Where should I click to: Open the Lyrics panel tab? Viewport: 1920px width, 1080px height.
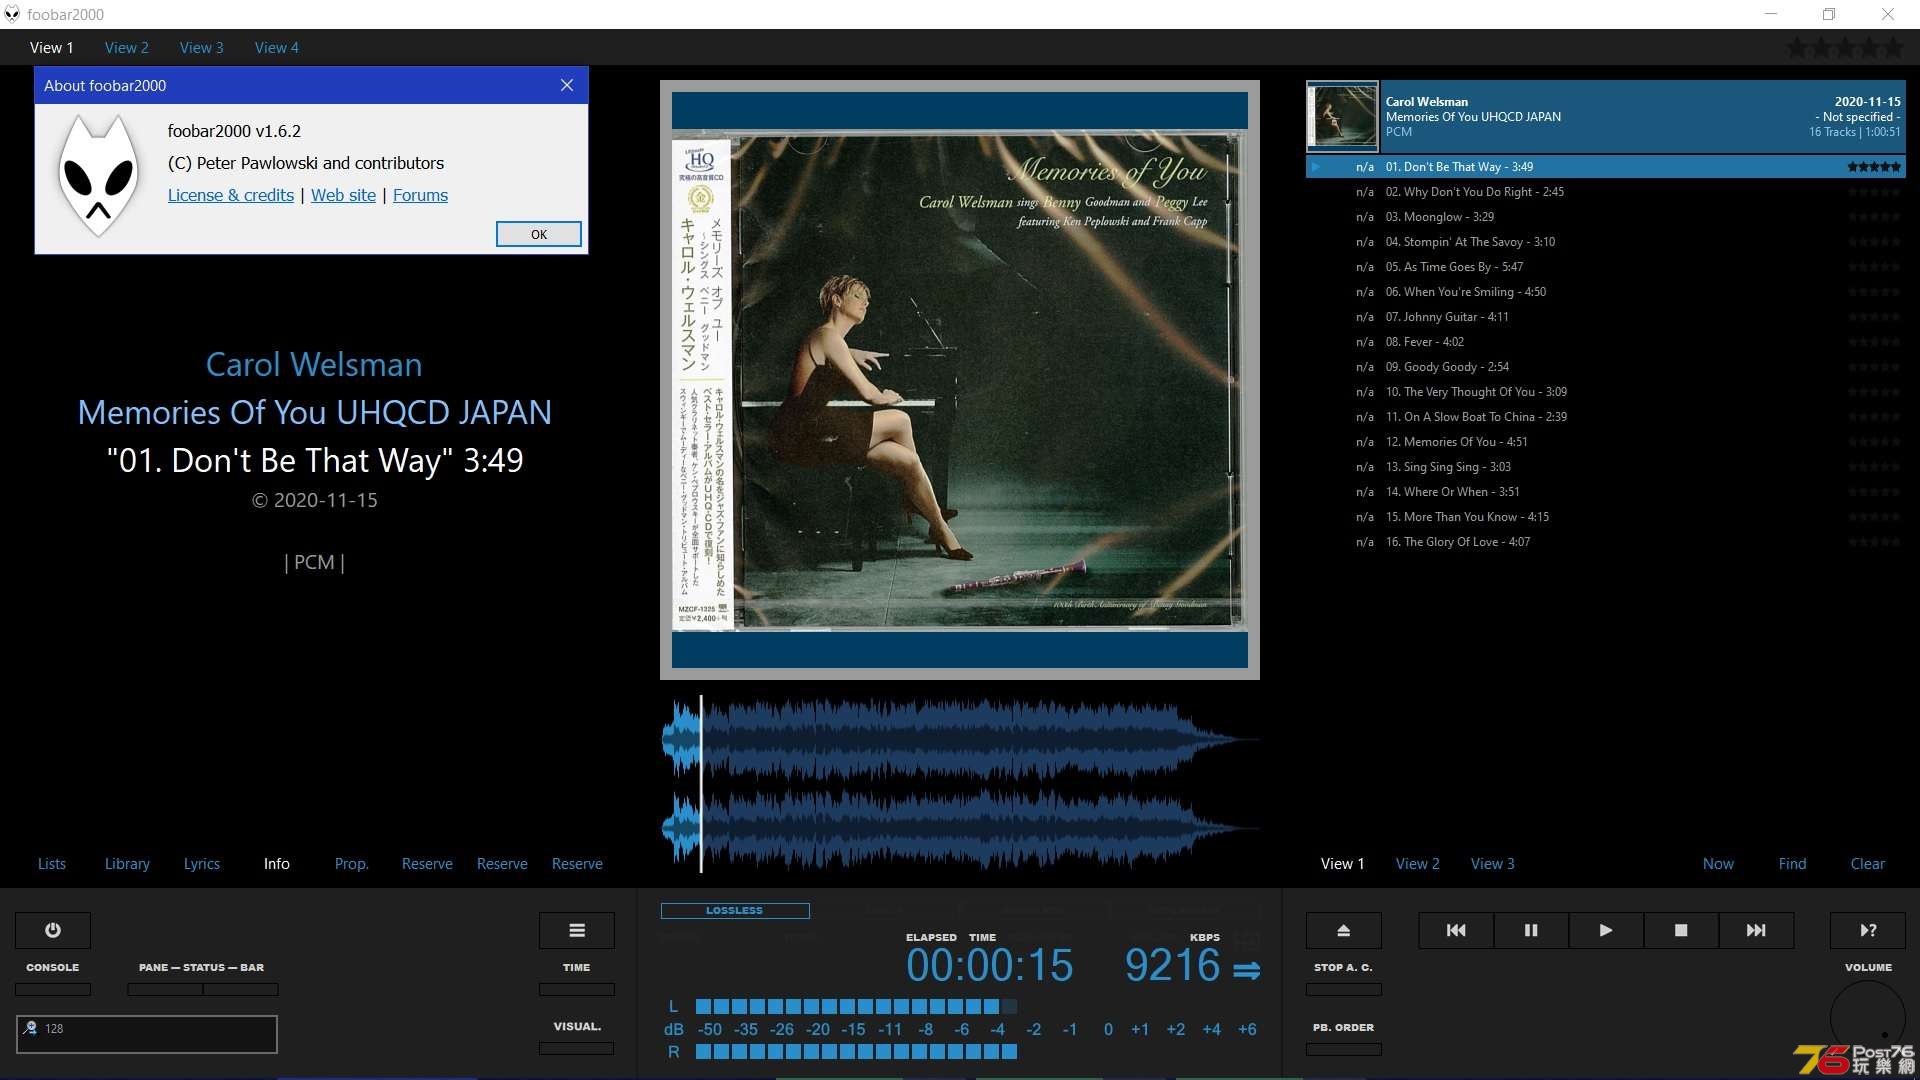click(x=202, y=863)
